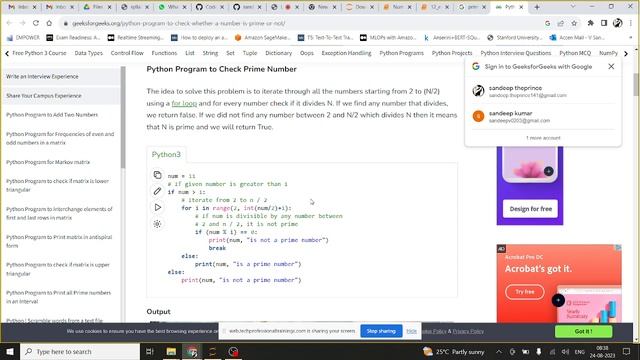Click the Design for free ad button
This screenshot has width=640, height=360.
(x=530, y=209)
